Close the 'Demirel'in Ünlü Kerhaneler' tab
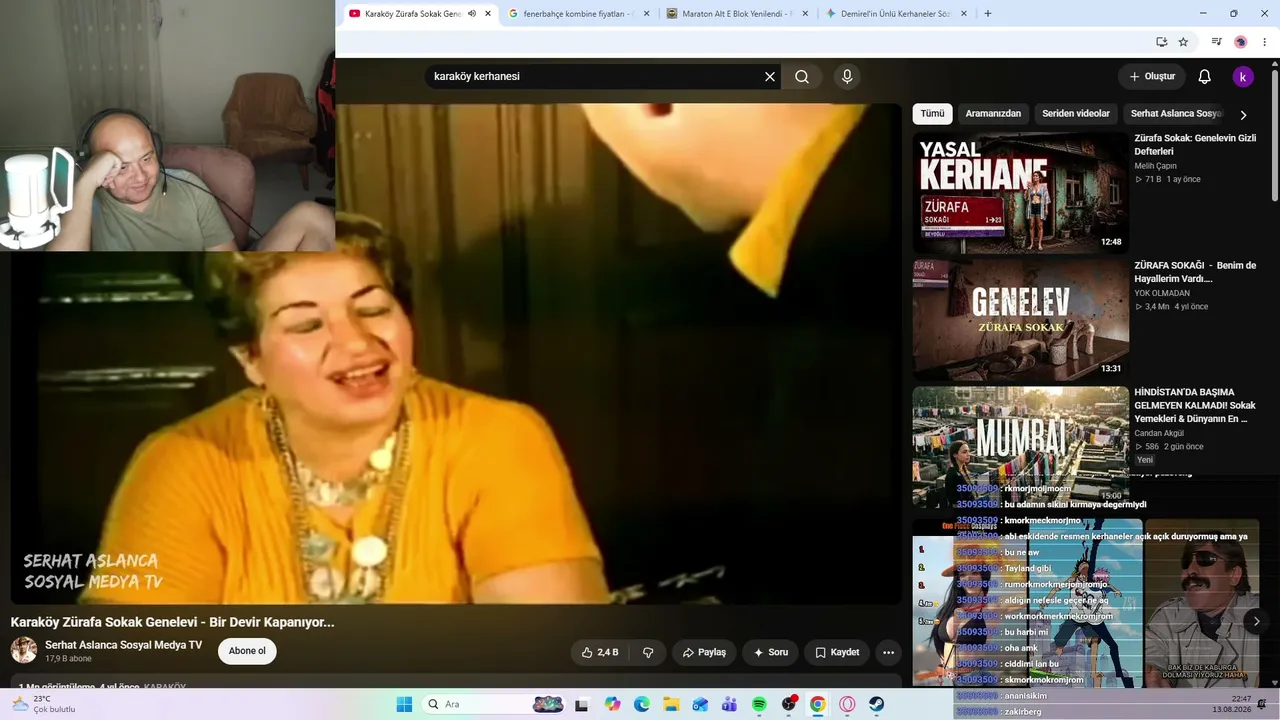The height and width of the screenshot is (720, 1280). [964, 14]
